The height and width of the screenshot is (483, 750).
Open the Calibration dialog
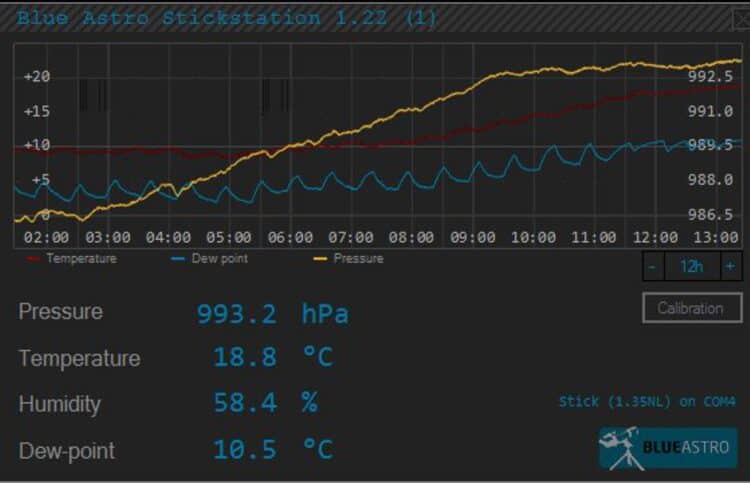click(x=692, y=308)
